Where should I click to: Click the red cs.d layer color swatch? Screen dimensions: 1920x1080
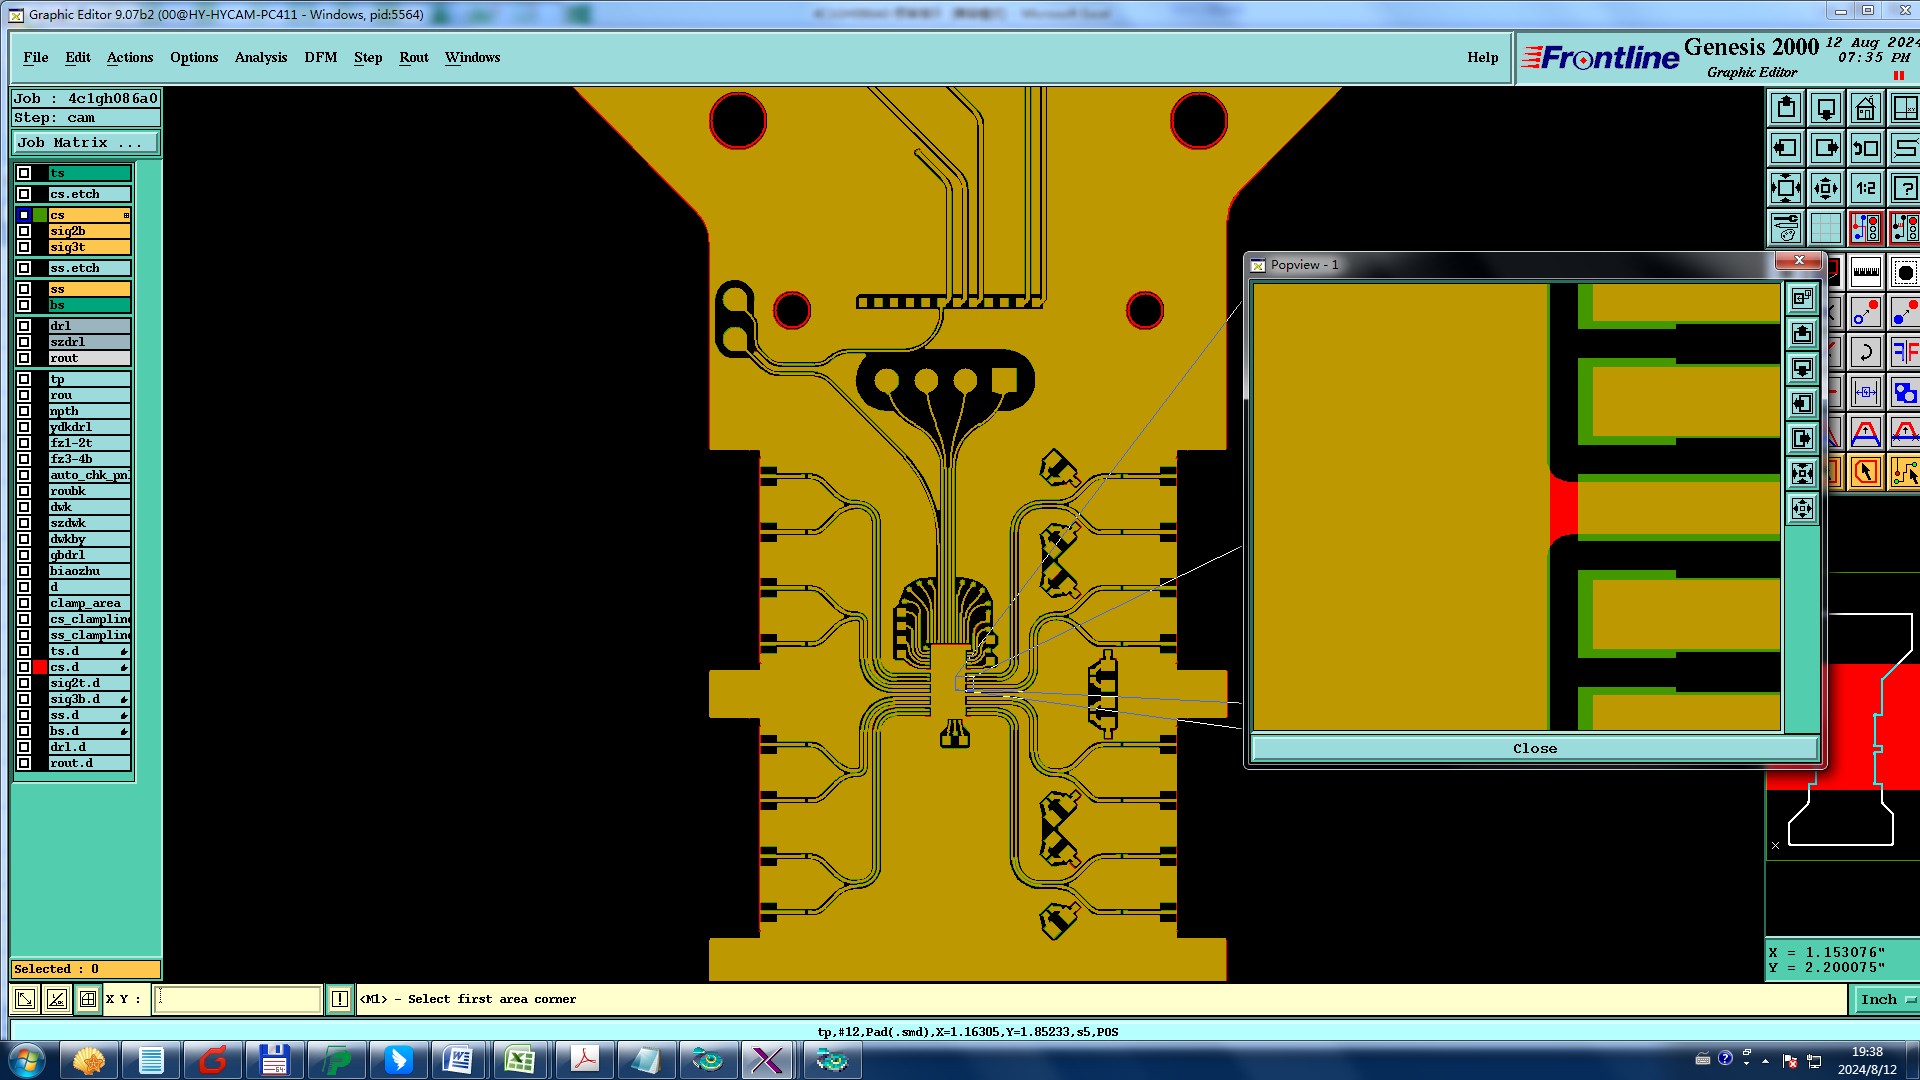tap(40, 667)
